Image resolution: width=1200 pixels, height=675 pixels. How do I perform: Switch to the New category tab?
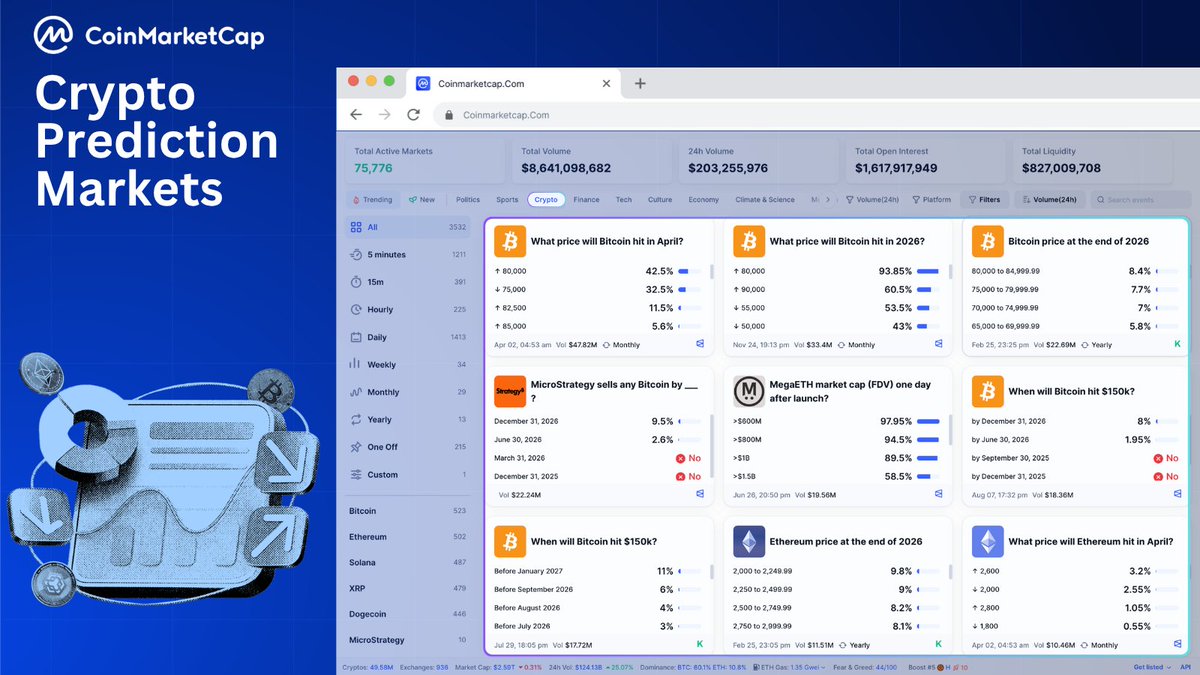point(422,200)
